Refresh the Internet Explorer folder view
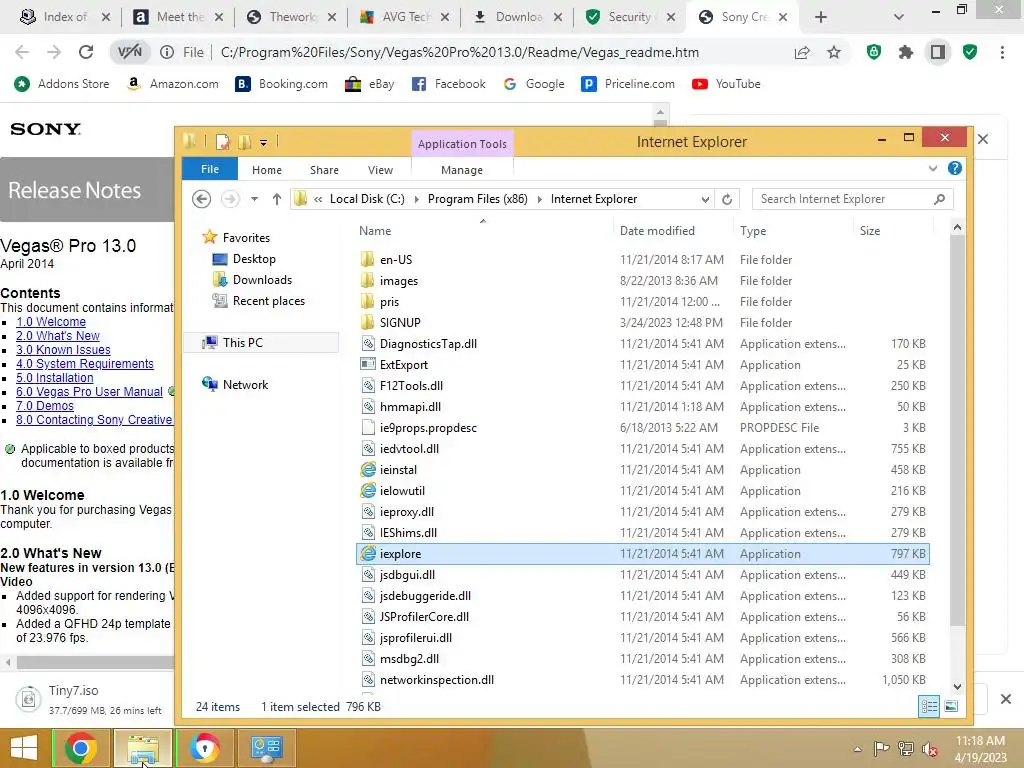Screen dimensions: 1024x768 [x=727, y=199]
